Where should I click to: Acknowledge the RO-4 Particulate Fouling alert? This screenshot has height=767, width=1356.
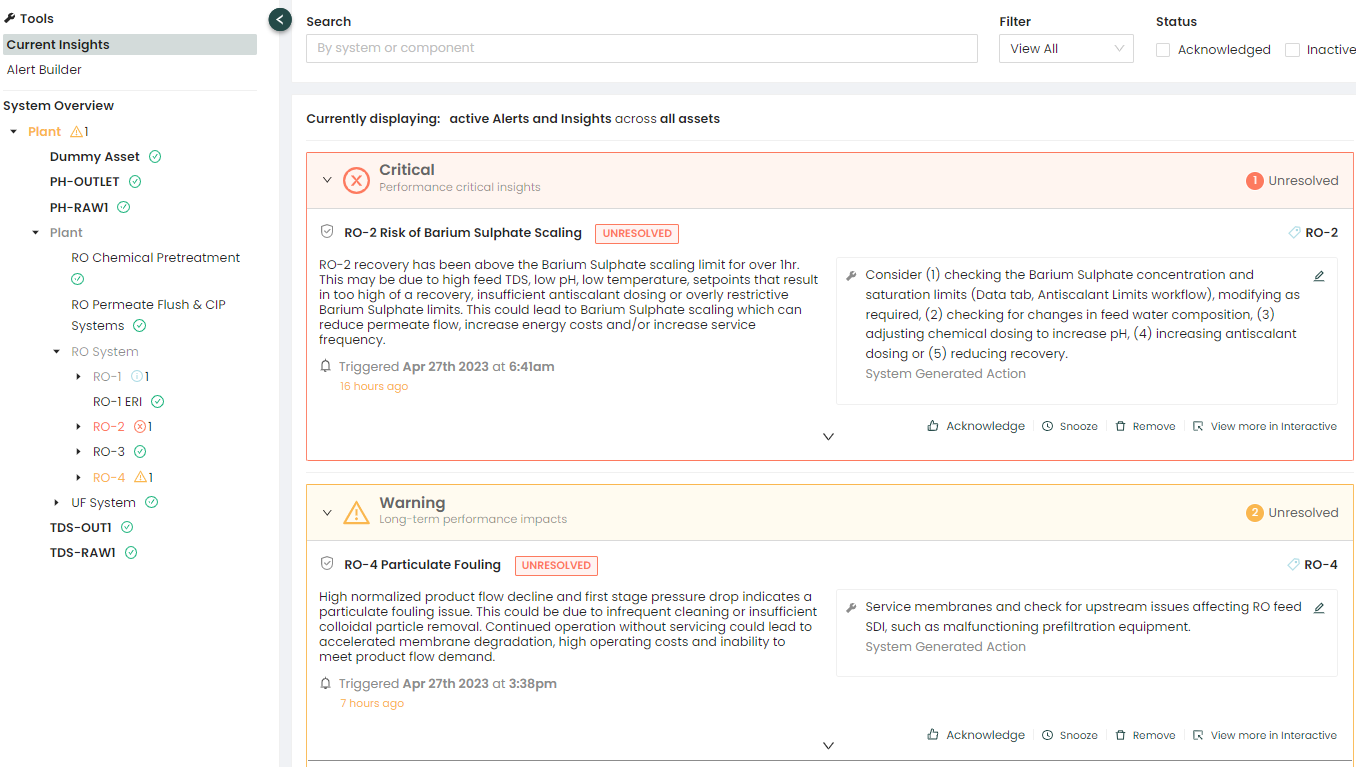[976, 735]
